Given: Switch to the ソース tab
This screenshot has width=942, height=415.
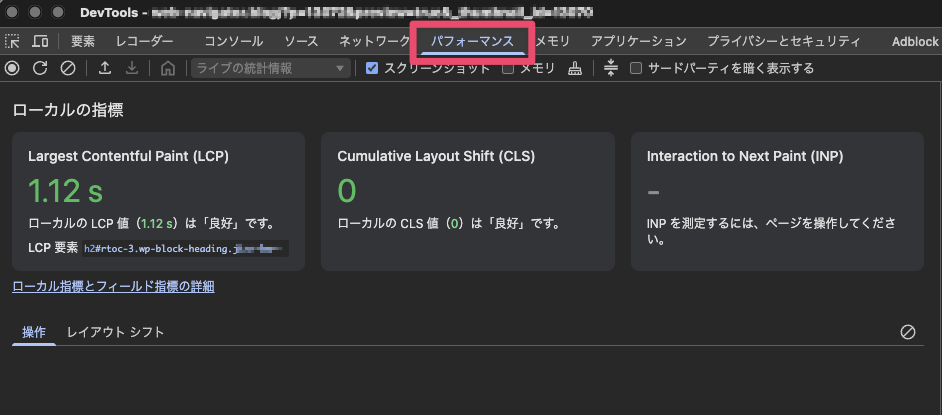Looking at the screenshot, I should pyautogui.click(x=301, y=41).
